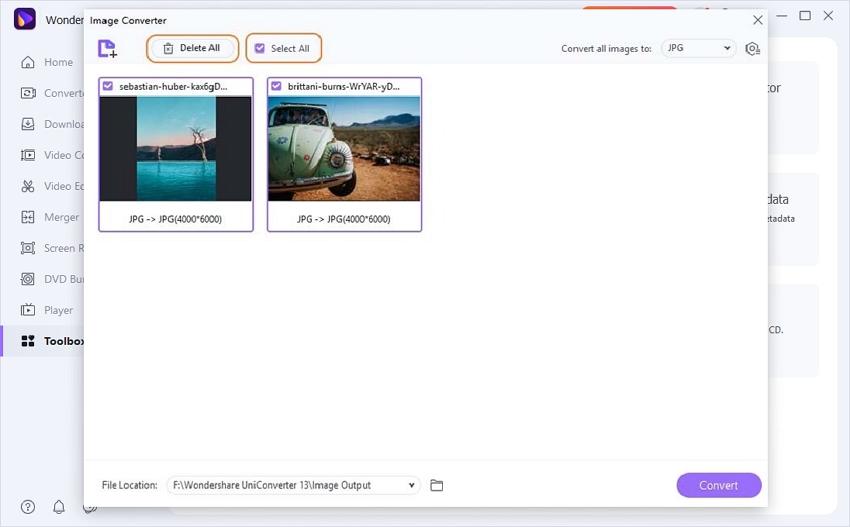Click the Player sidebar icon
Image resolution: width=850 pixels, height=527 pixels.
[x=28, y=310]
